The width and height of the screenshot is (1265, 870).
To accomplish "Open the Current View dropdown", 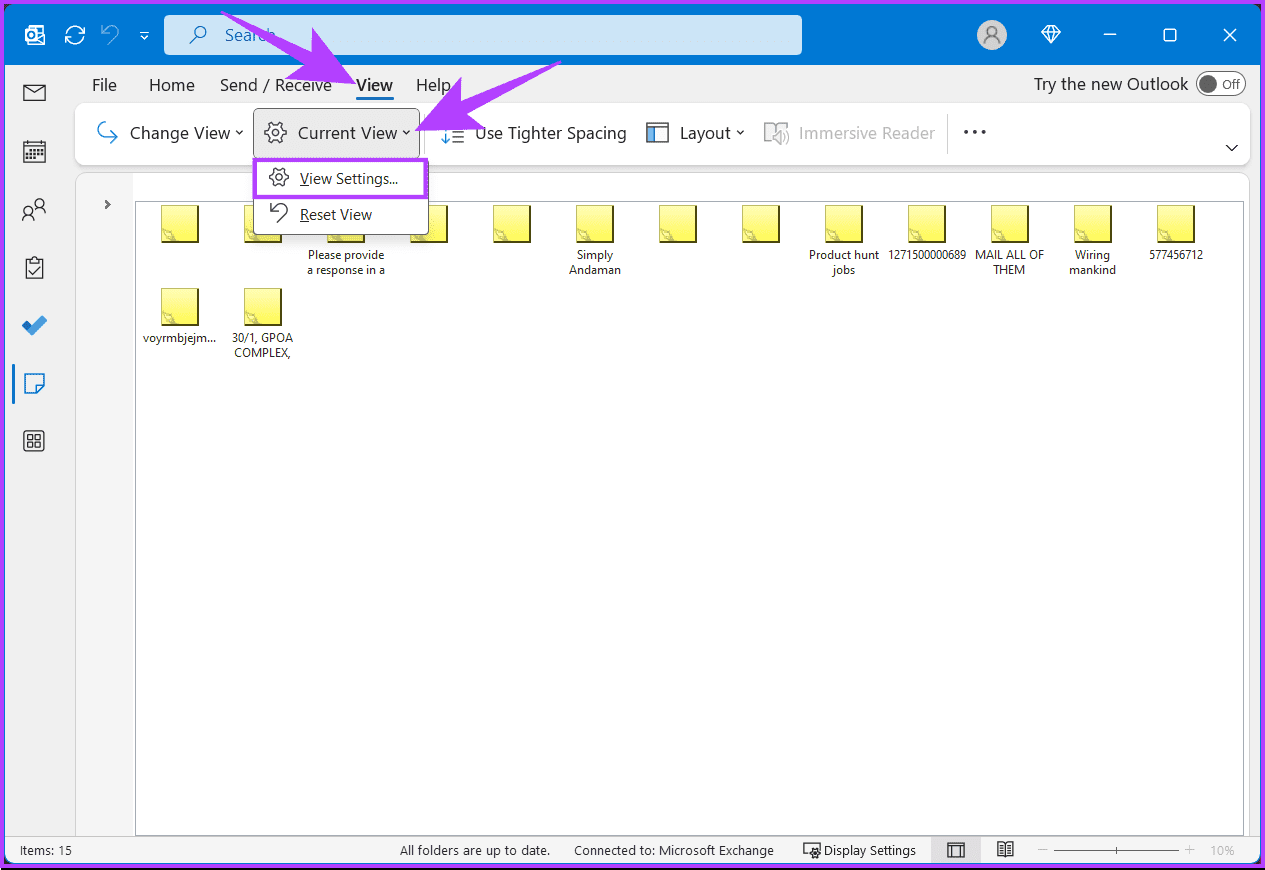I will point(335,132).
